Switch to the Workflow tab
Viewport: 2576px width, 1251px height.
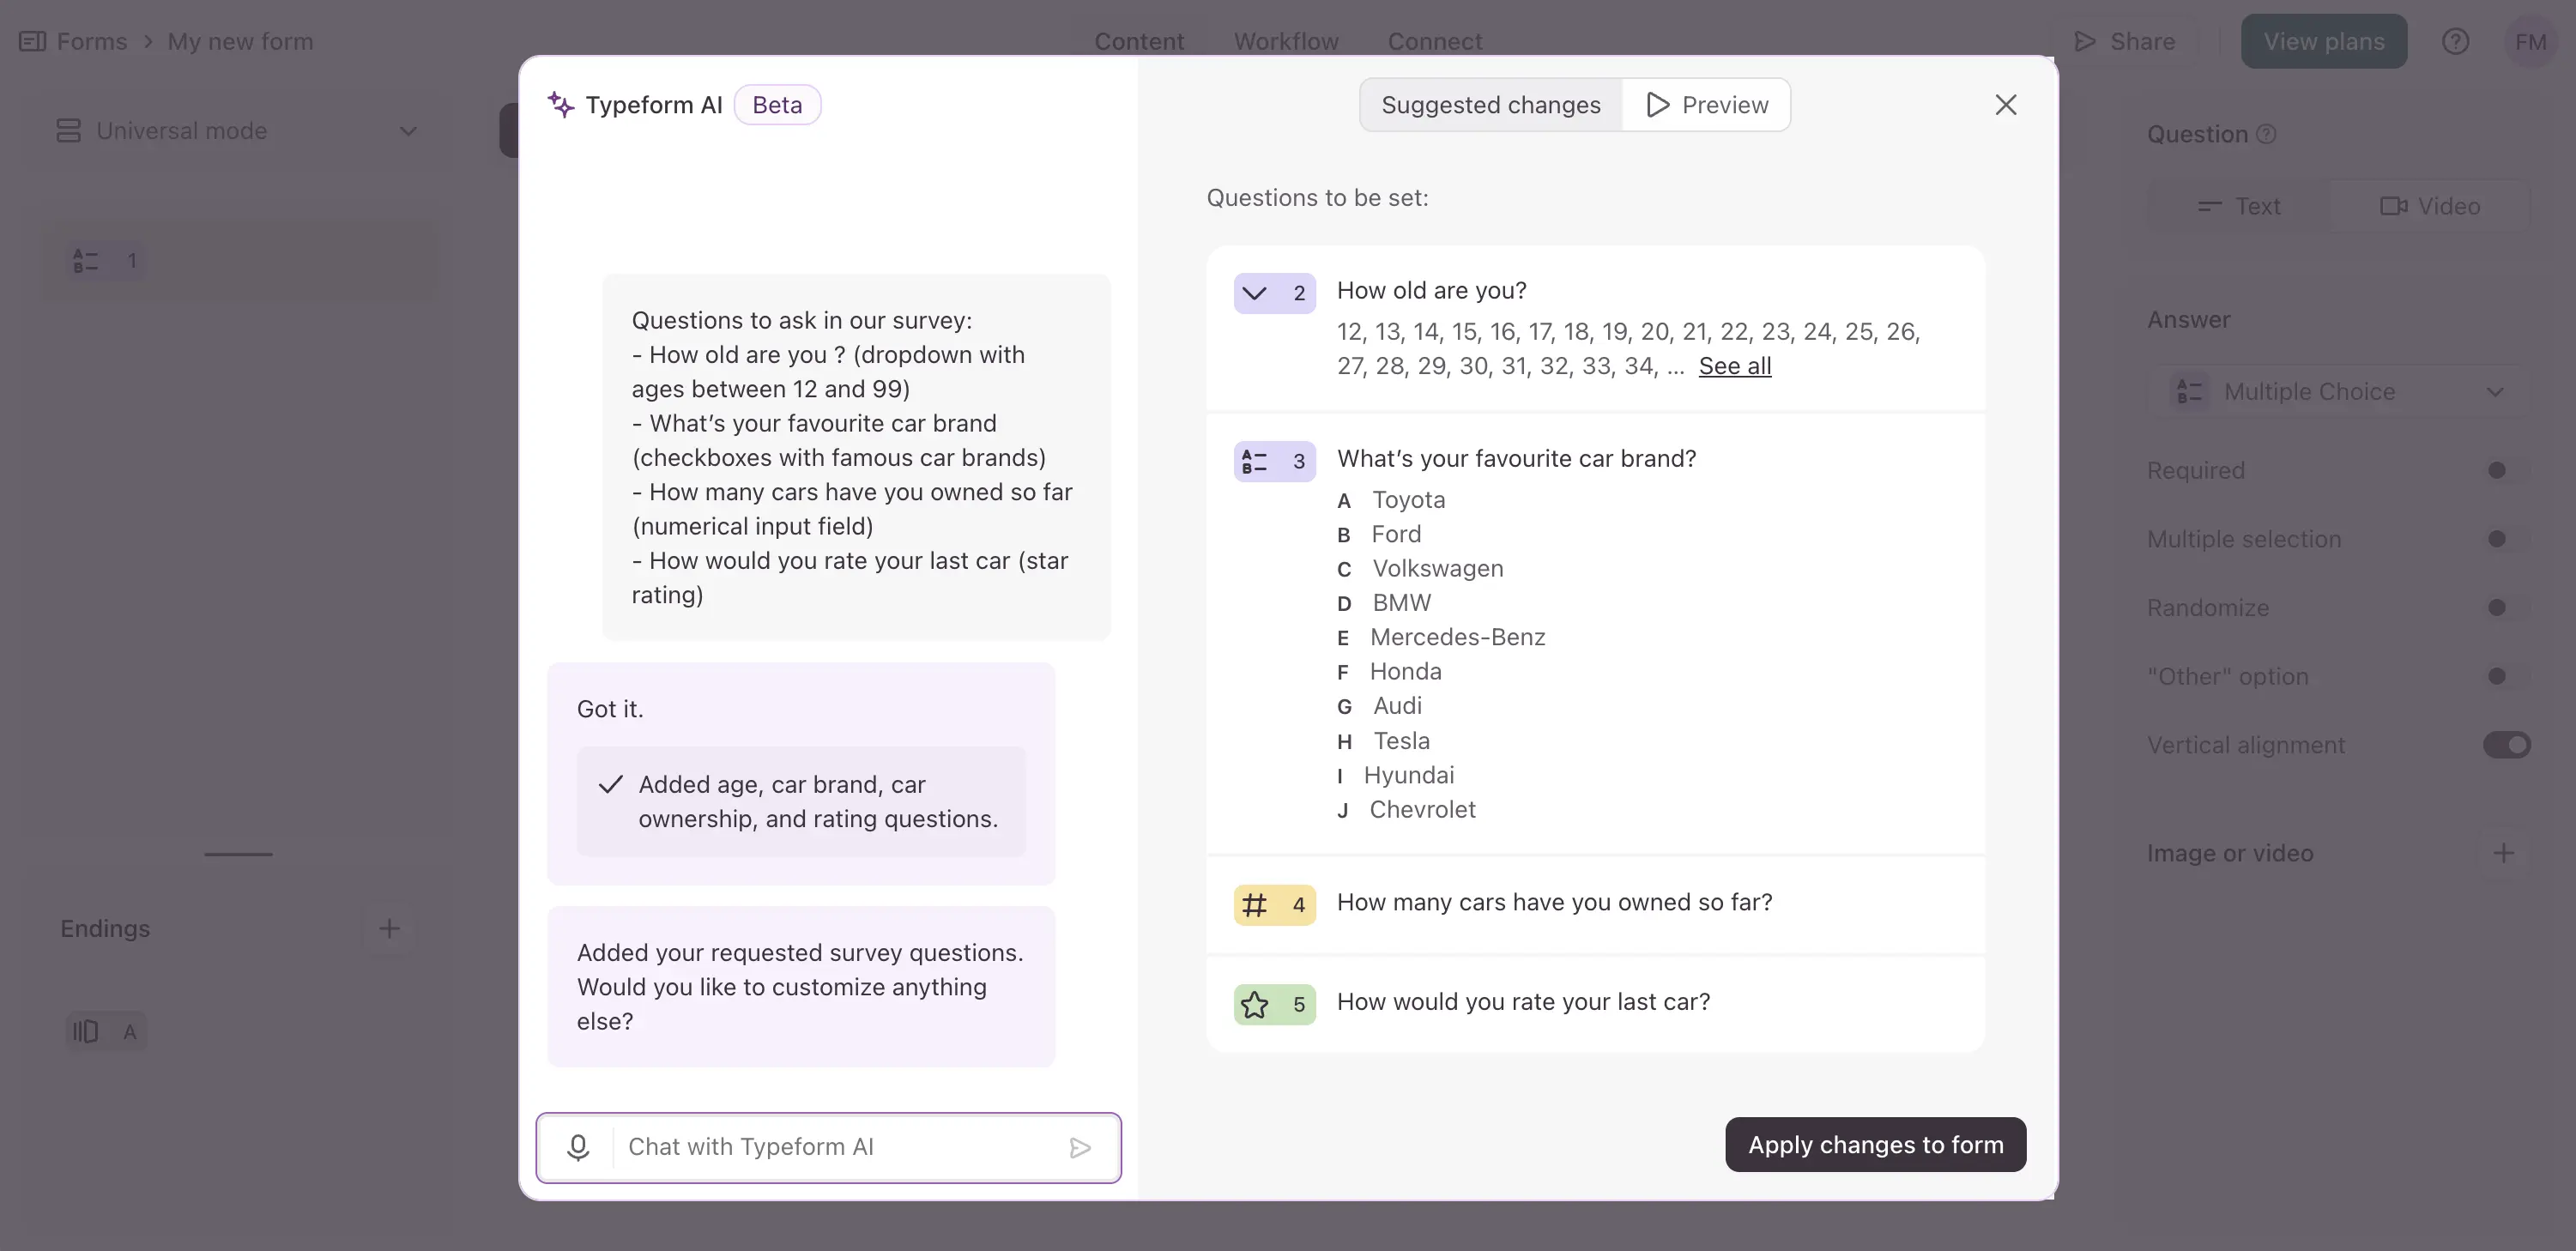[x=1286, y=41]
